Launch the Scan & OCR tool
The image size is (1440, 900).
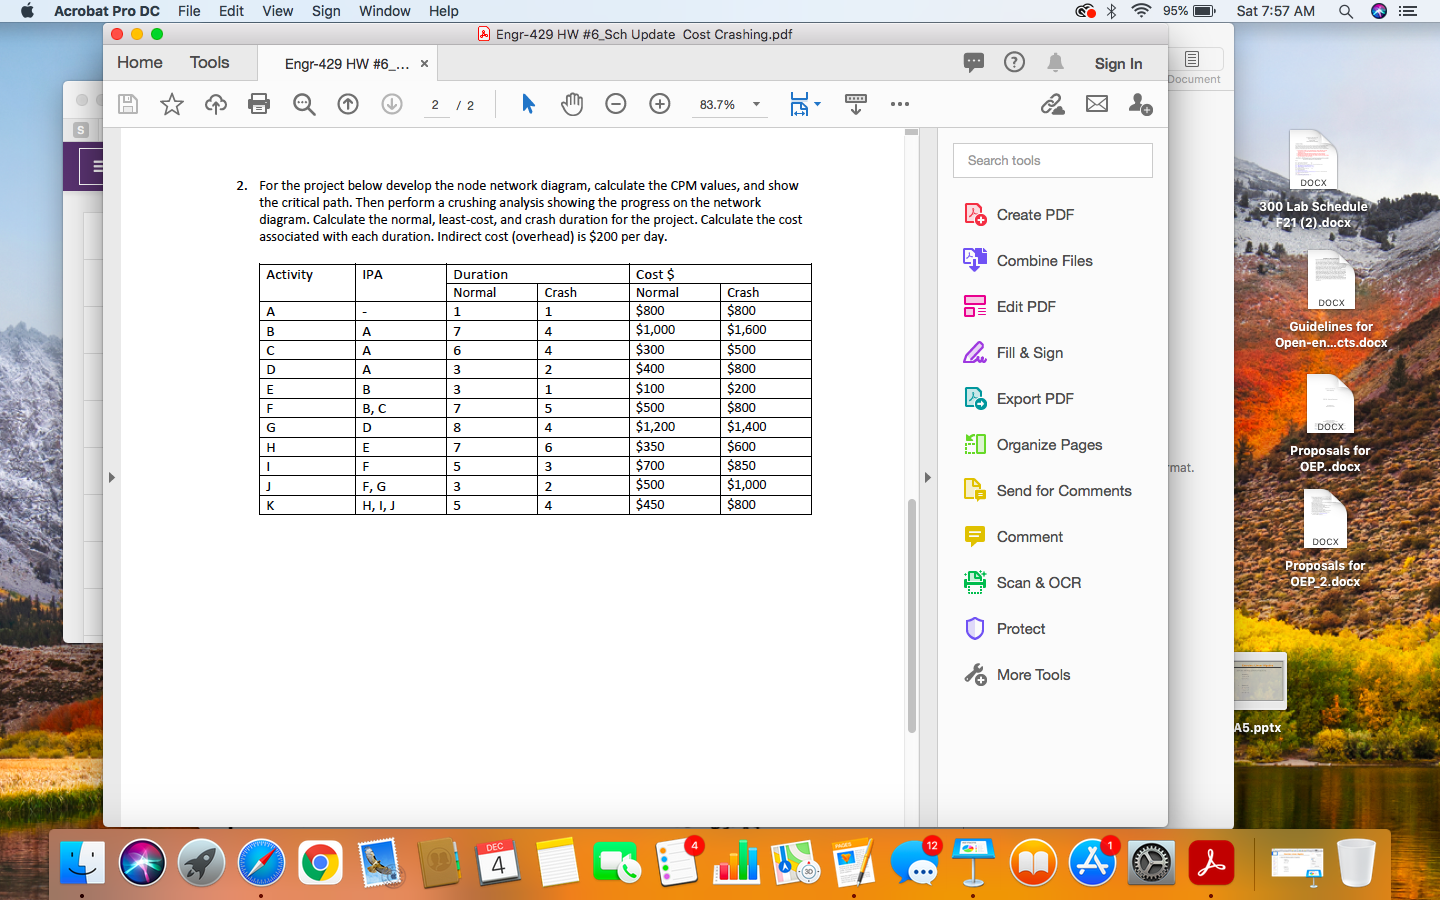click(x=1036, y=582)
